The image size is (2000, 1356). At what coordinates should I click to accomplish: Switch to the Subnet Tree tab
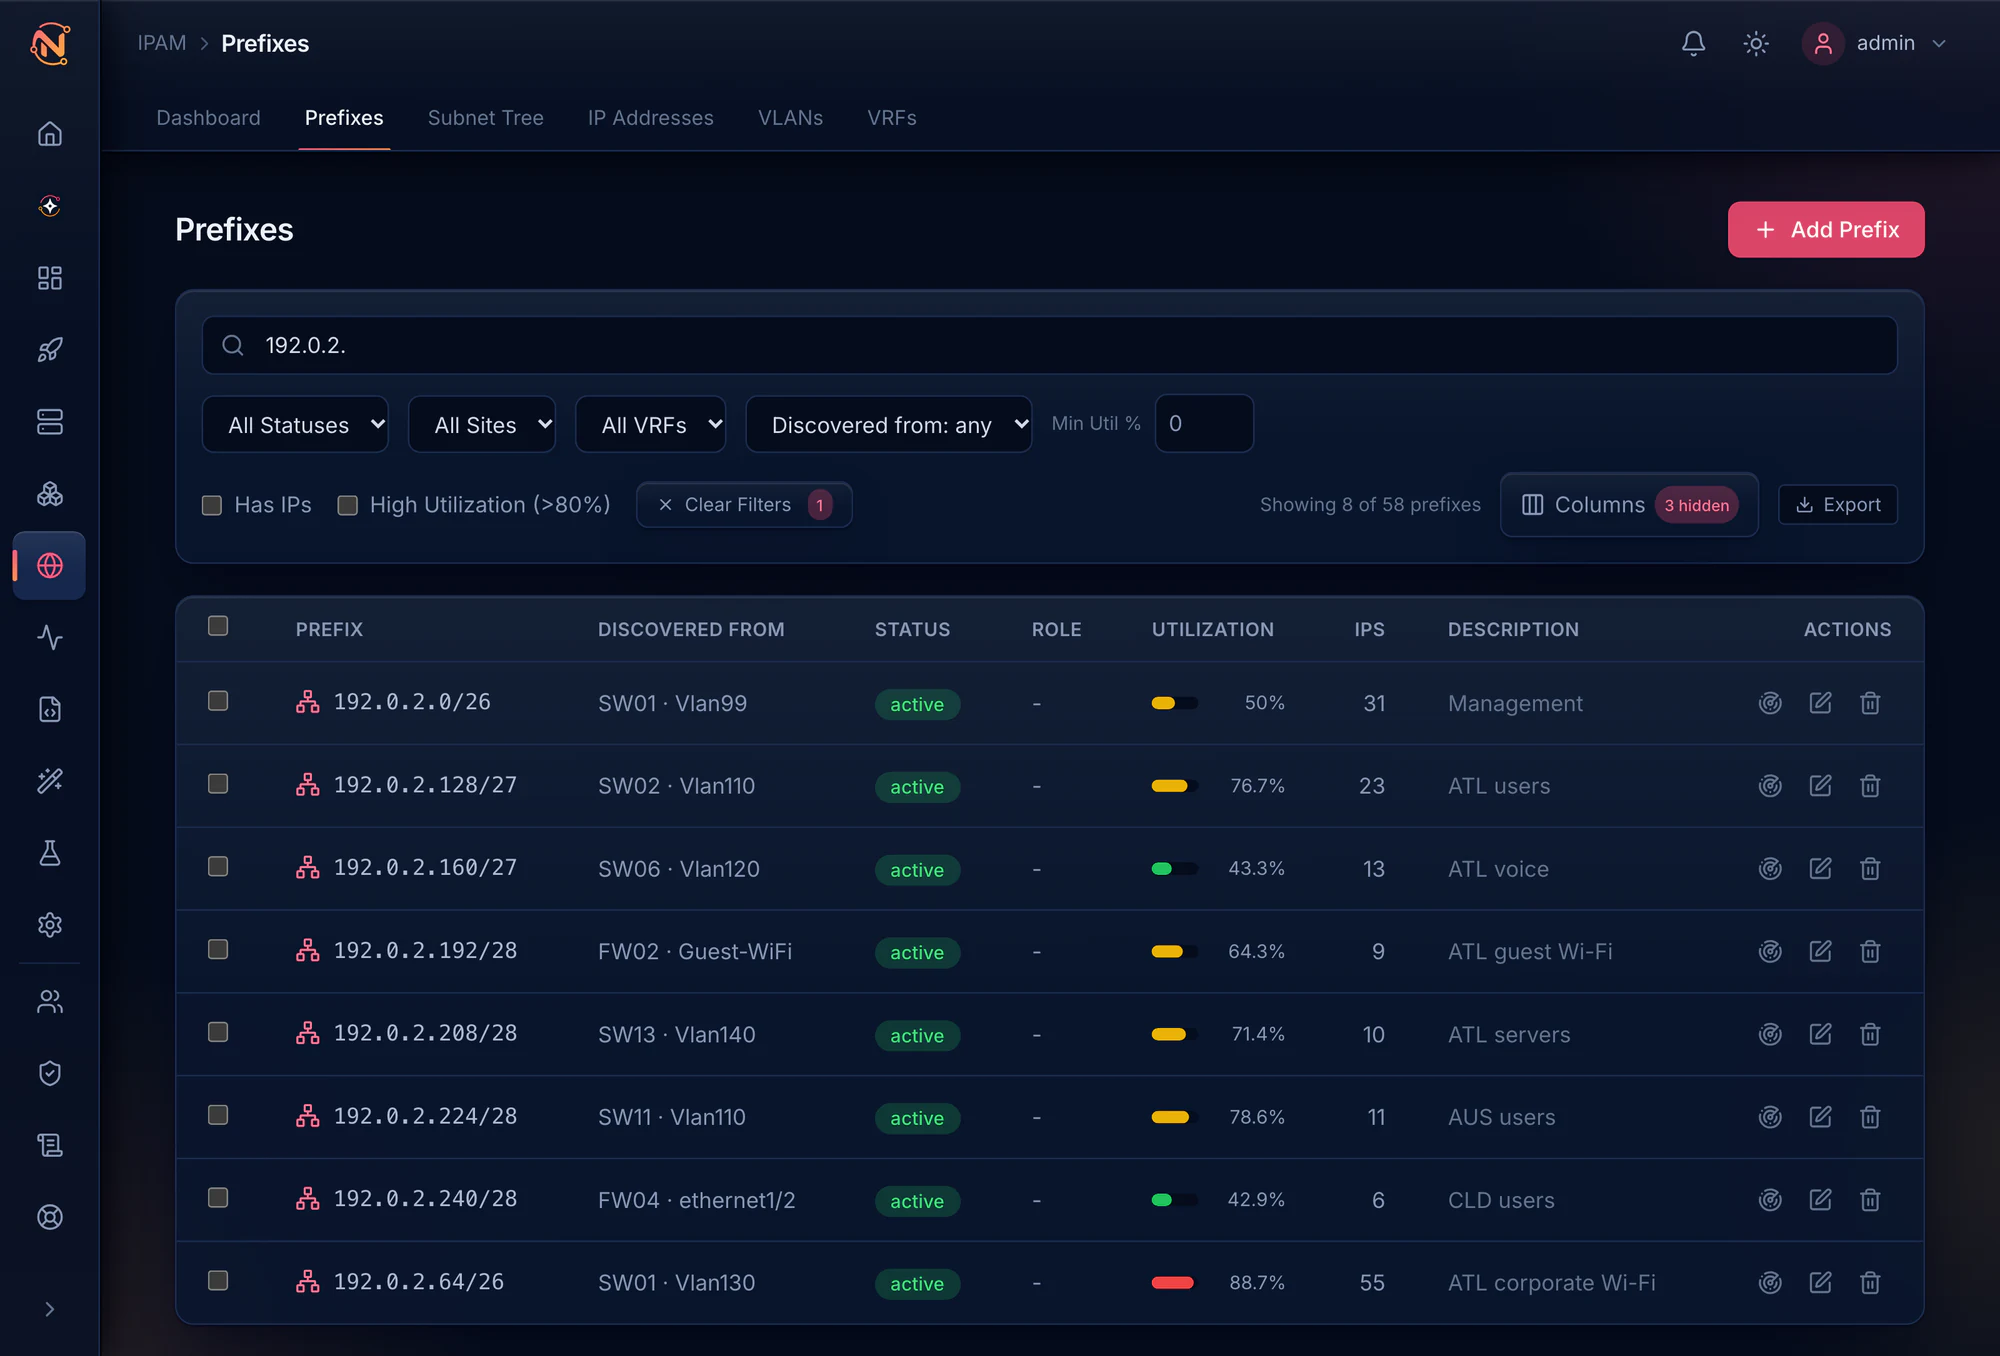(x=486, y=118)
